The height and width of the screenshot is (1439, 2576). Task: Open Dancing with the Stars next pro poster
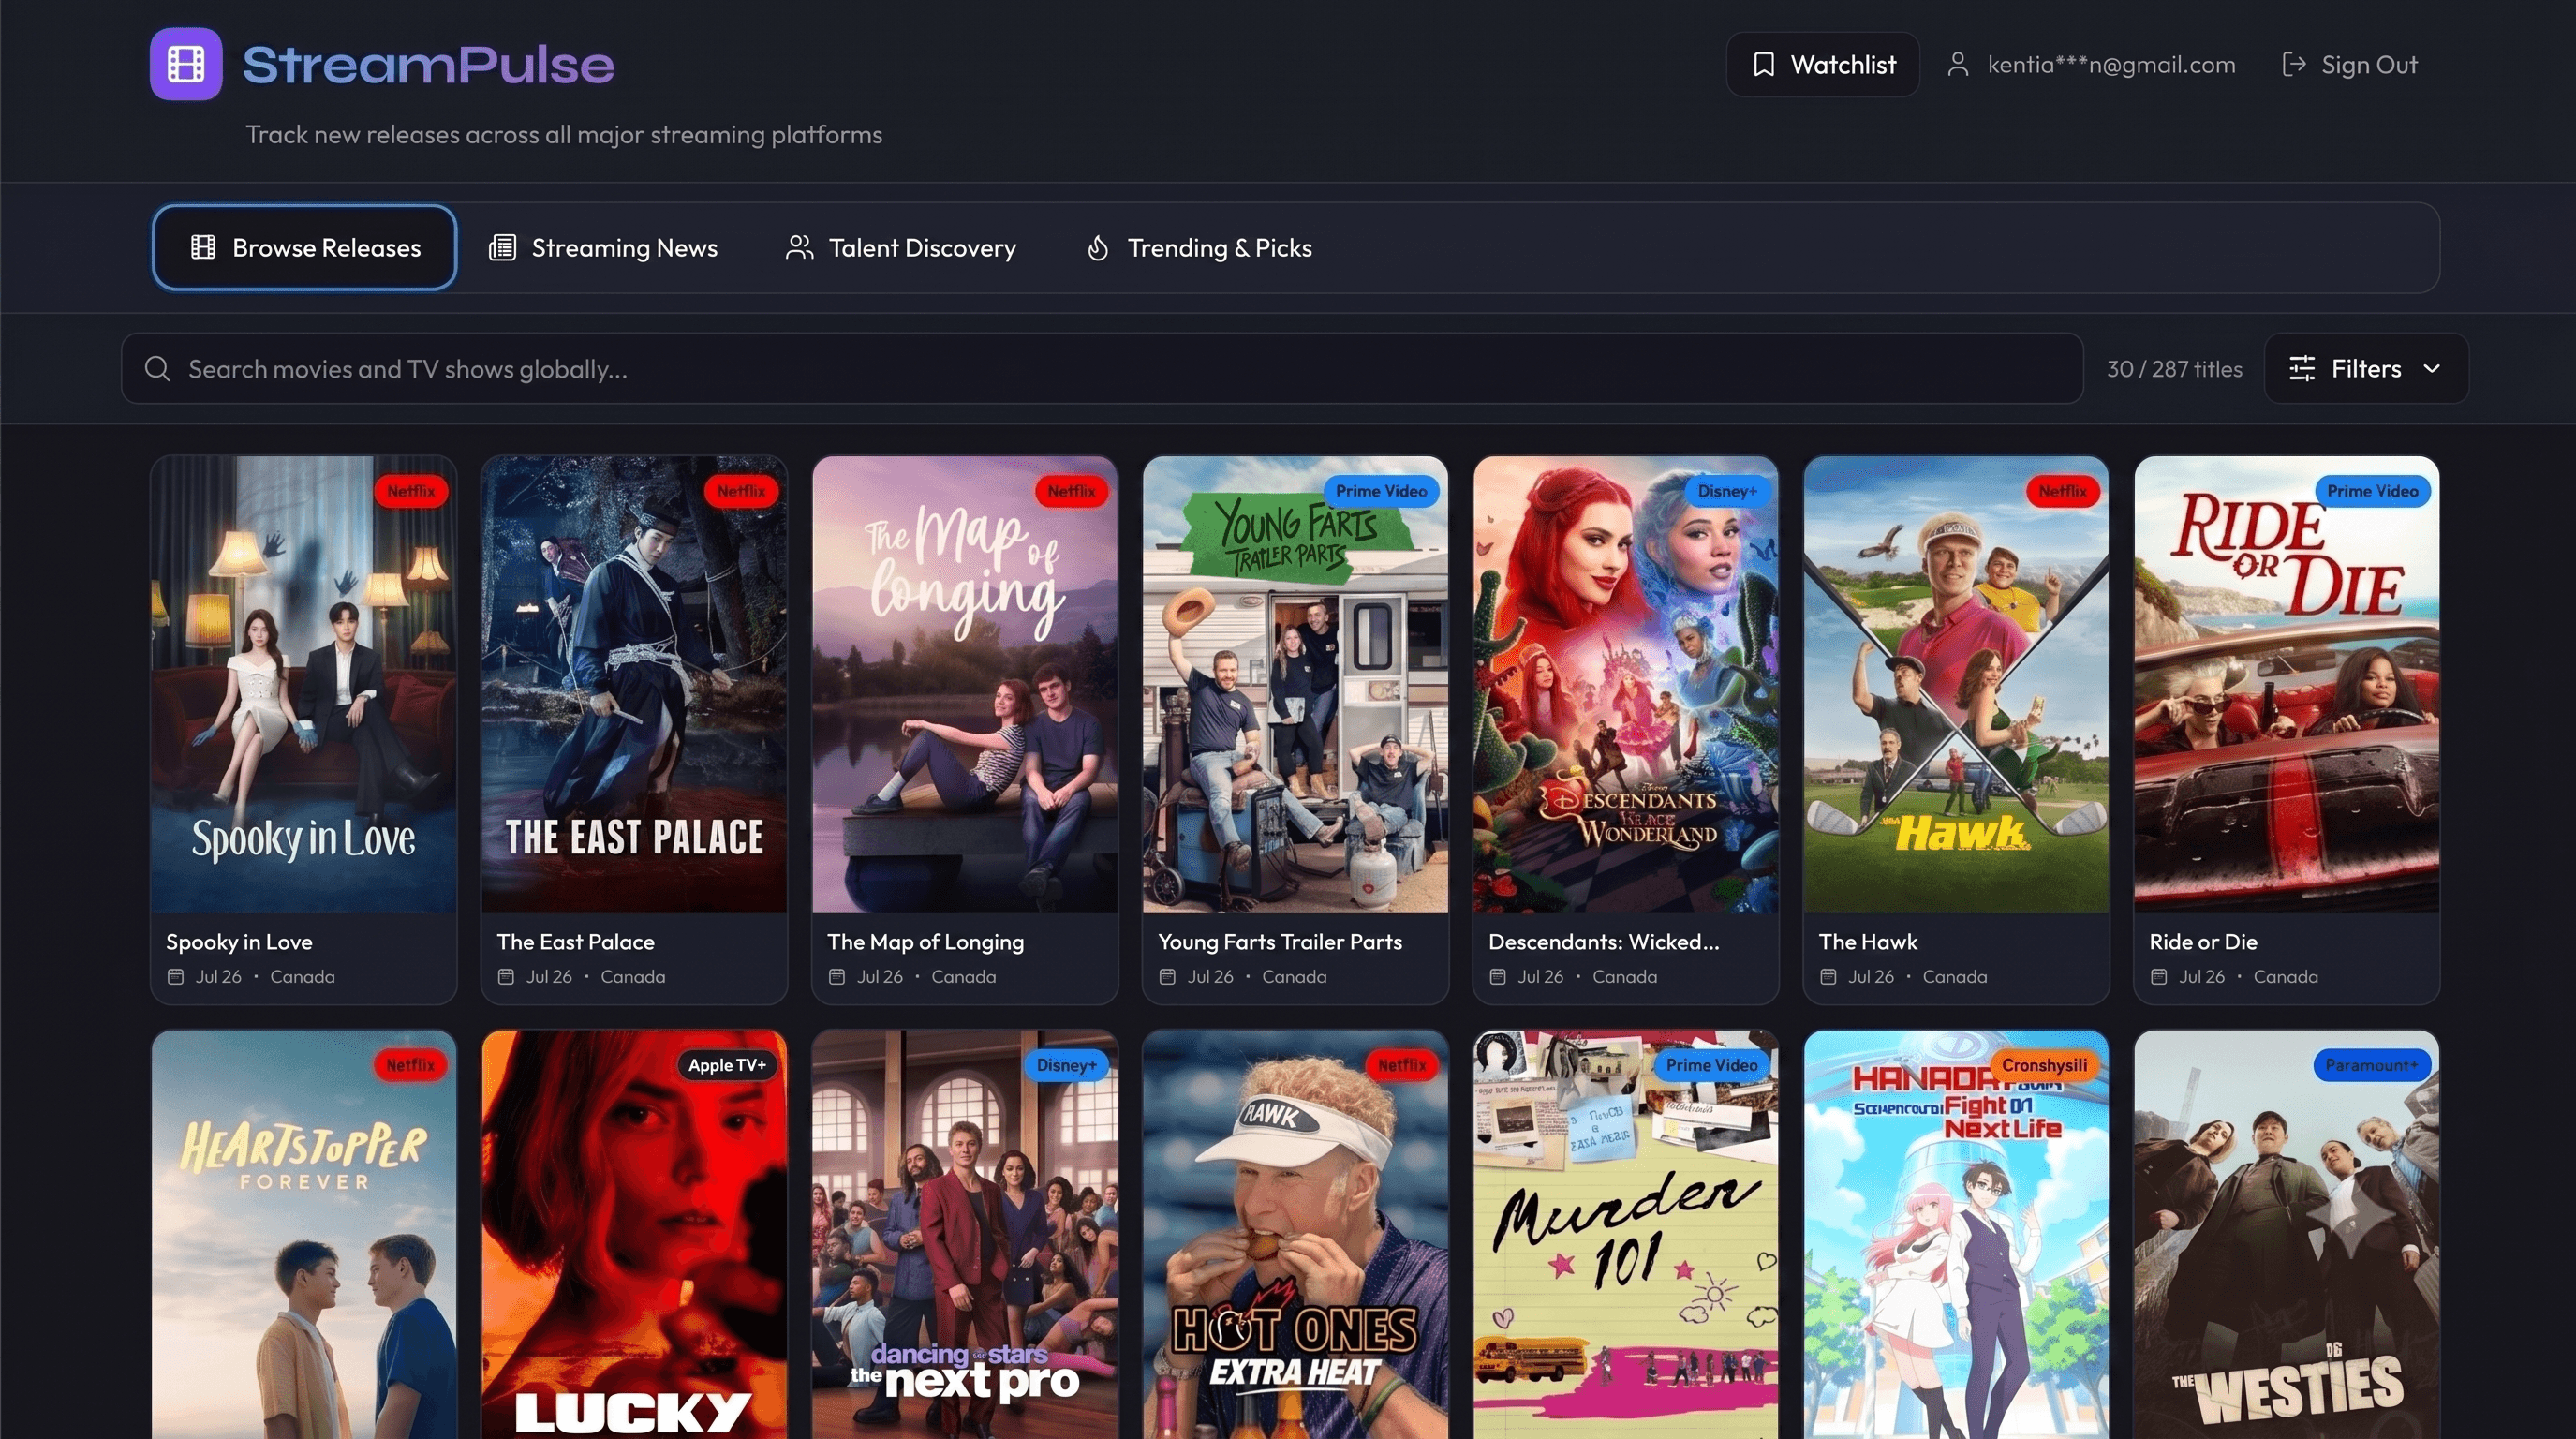coord(965,1235)
